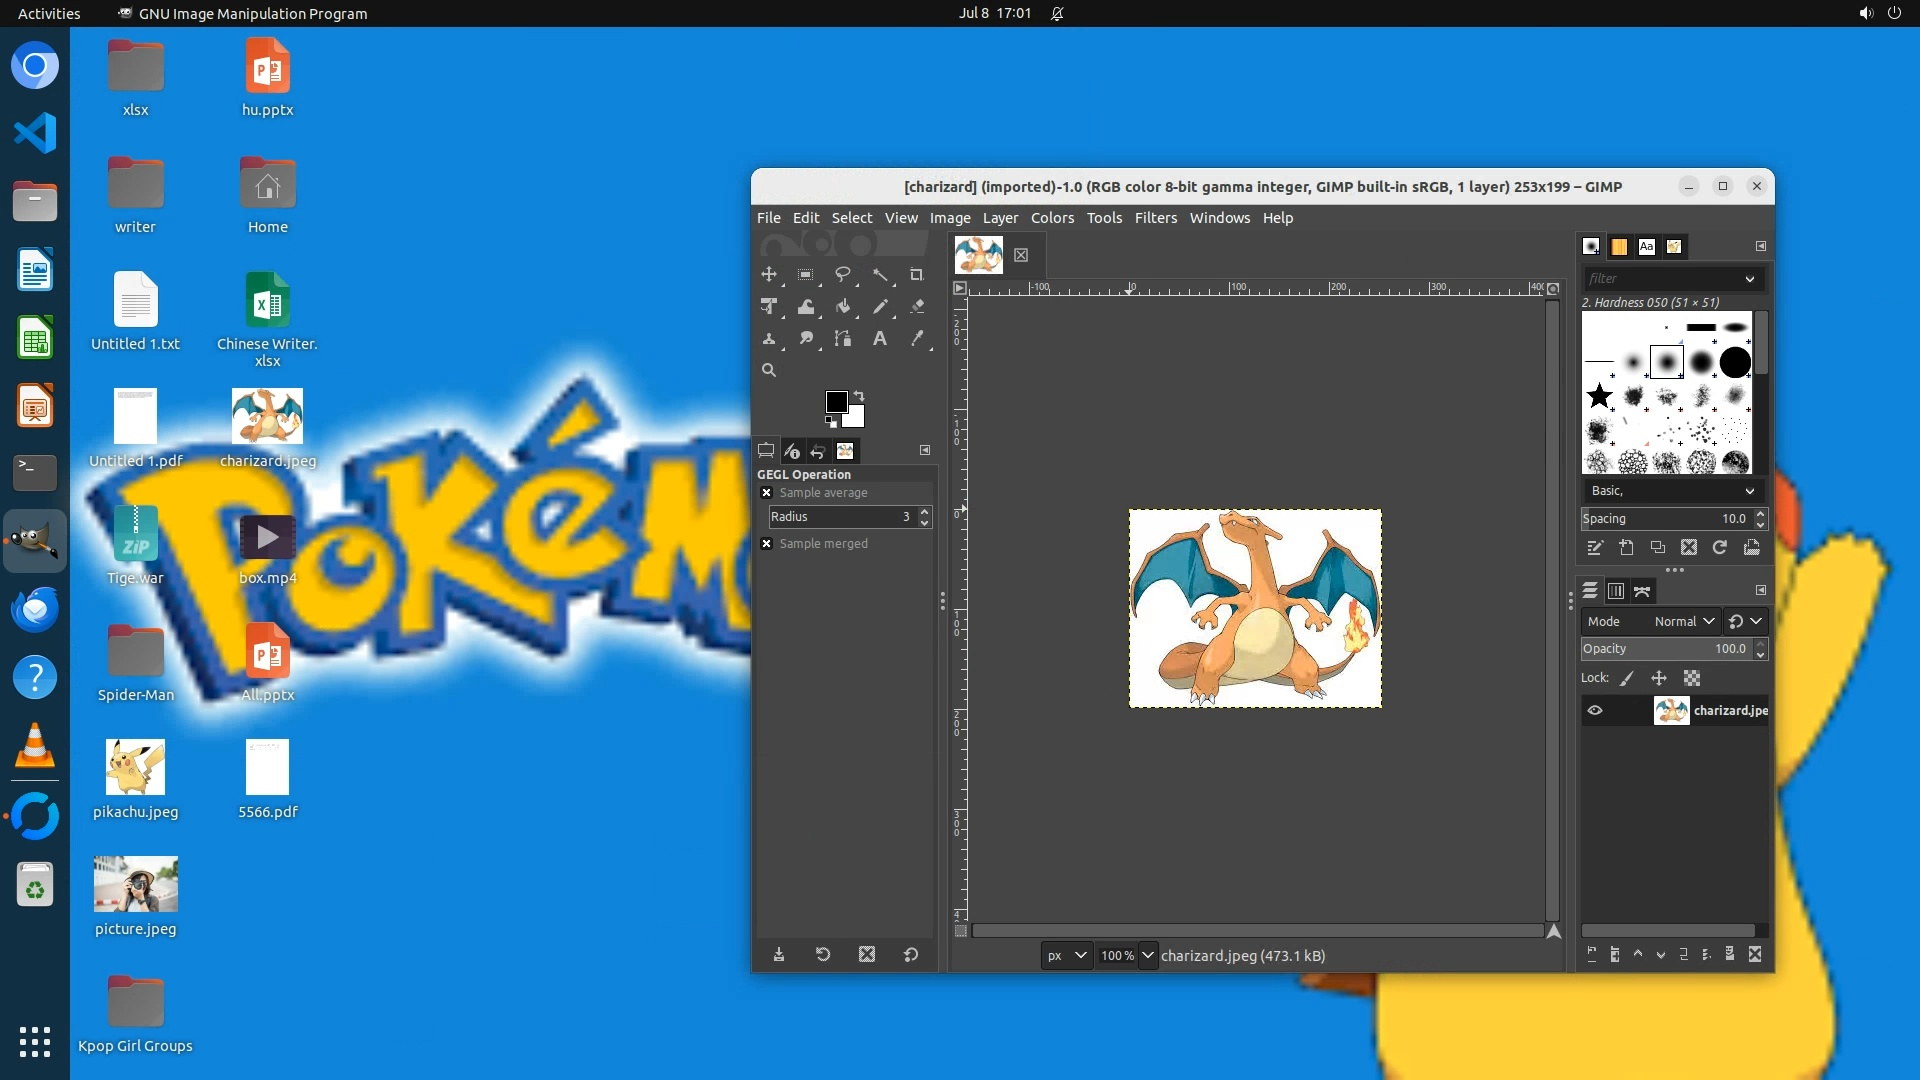Toggle the Sample average checkbox
This screenshot has height=1080, width=1920.
pos(767,493)
